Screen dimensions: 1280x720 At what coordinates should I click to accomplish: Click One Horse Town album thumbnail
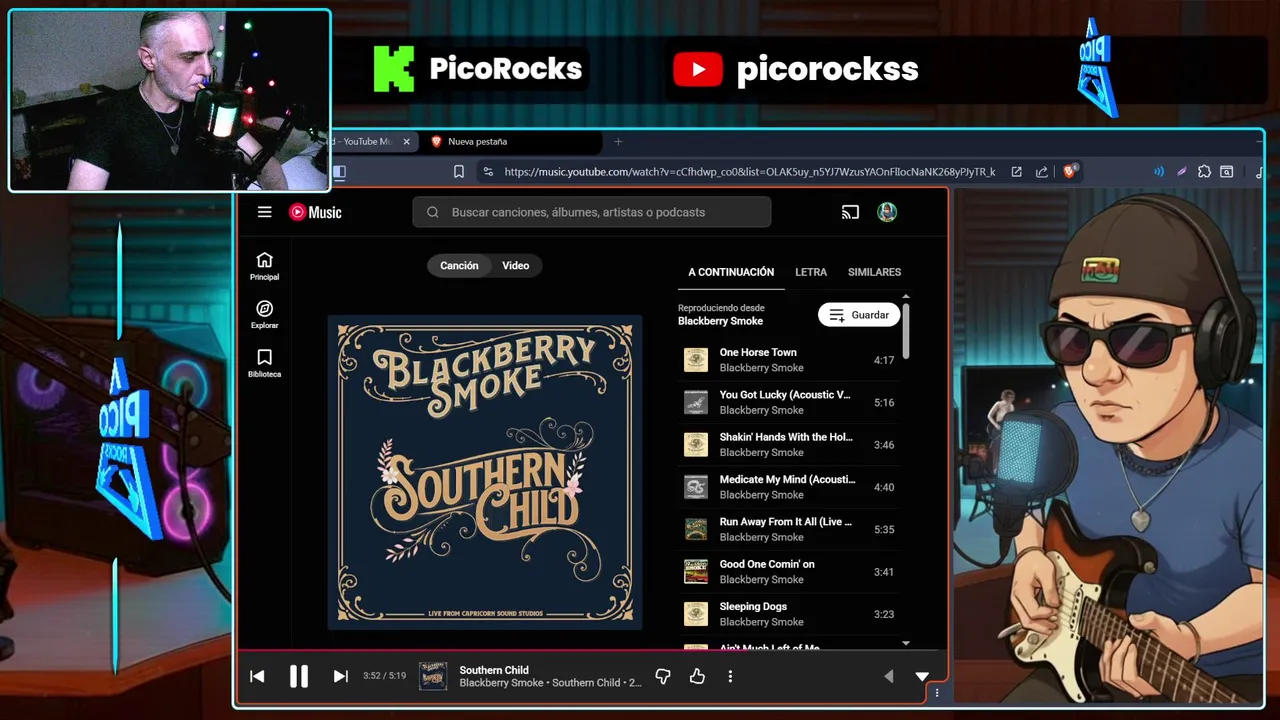click(x=696, y=360)
